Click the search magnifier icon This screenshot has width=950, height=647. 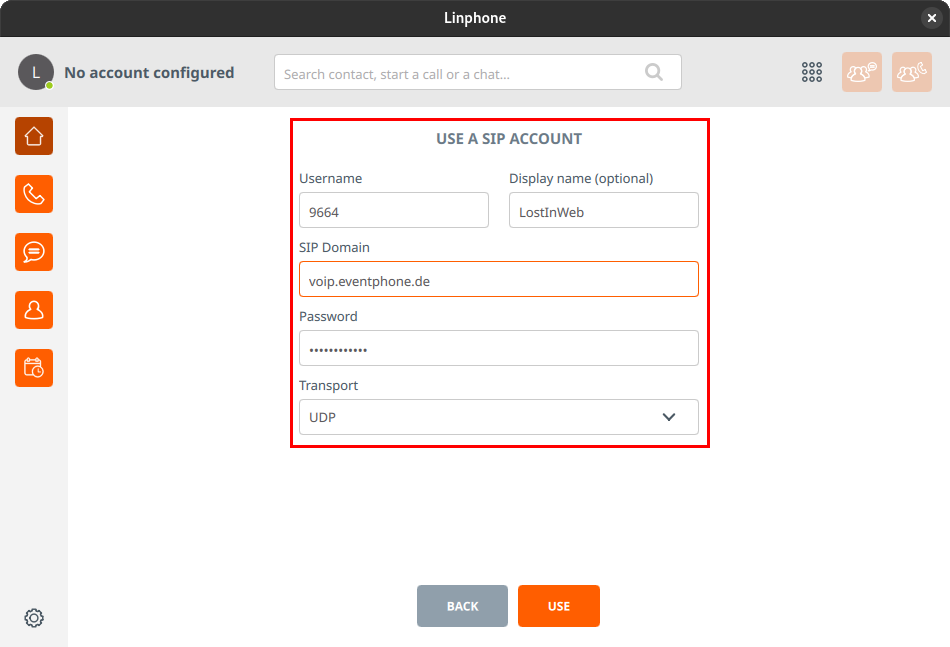(x=654, y=72)
